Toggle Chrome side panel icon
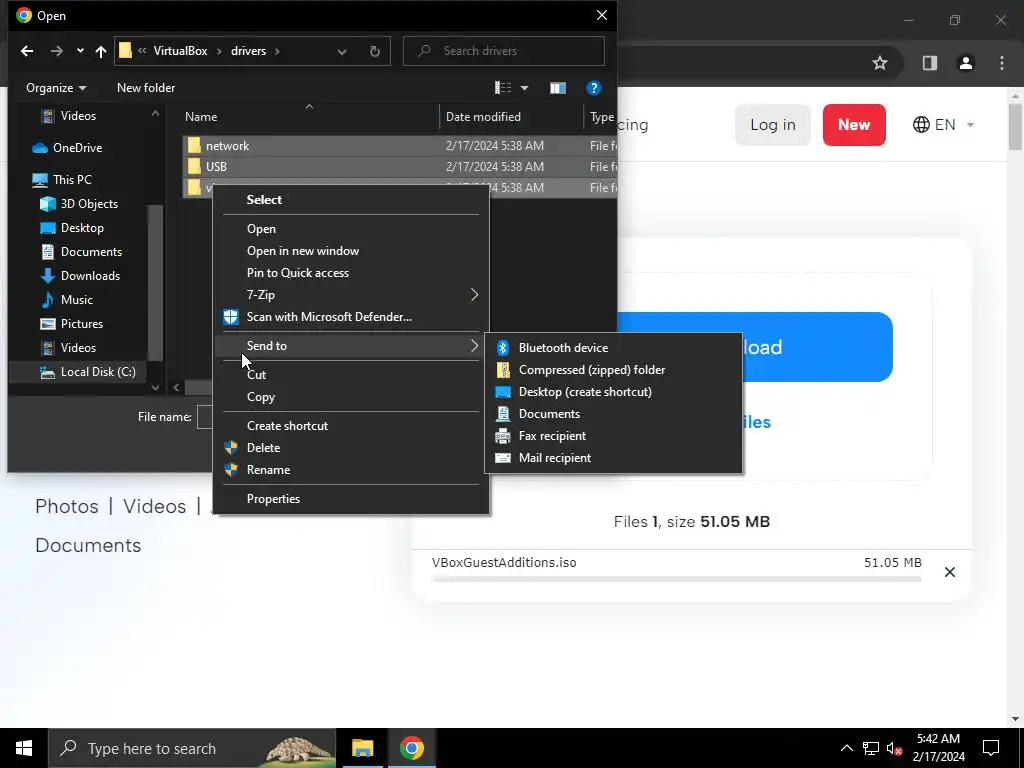The image size is (1024, 768). [x=929, y=63]
